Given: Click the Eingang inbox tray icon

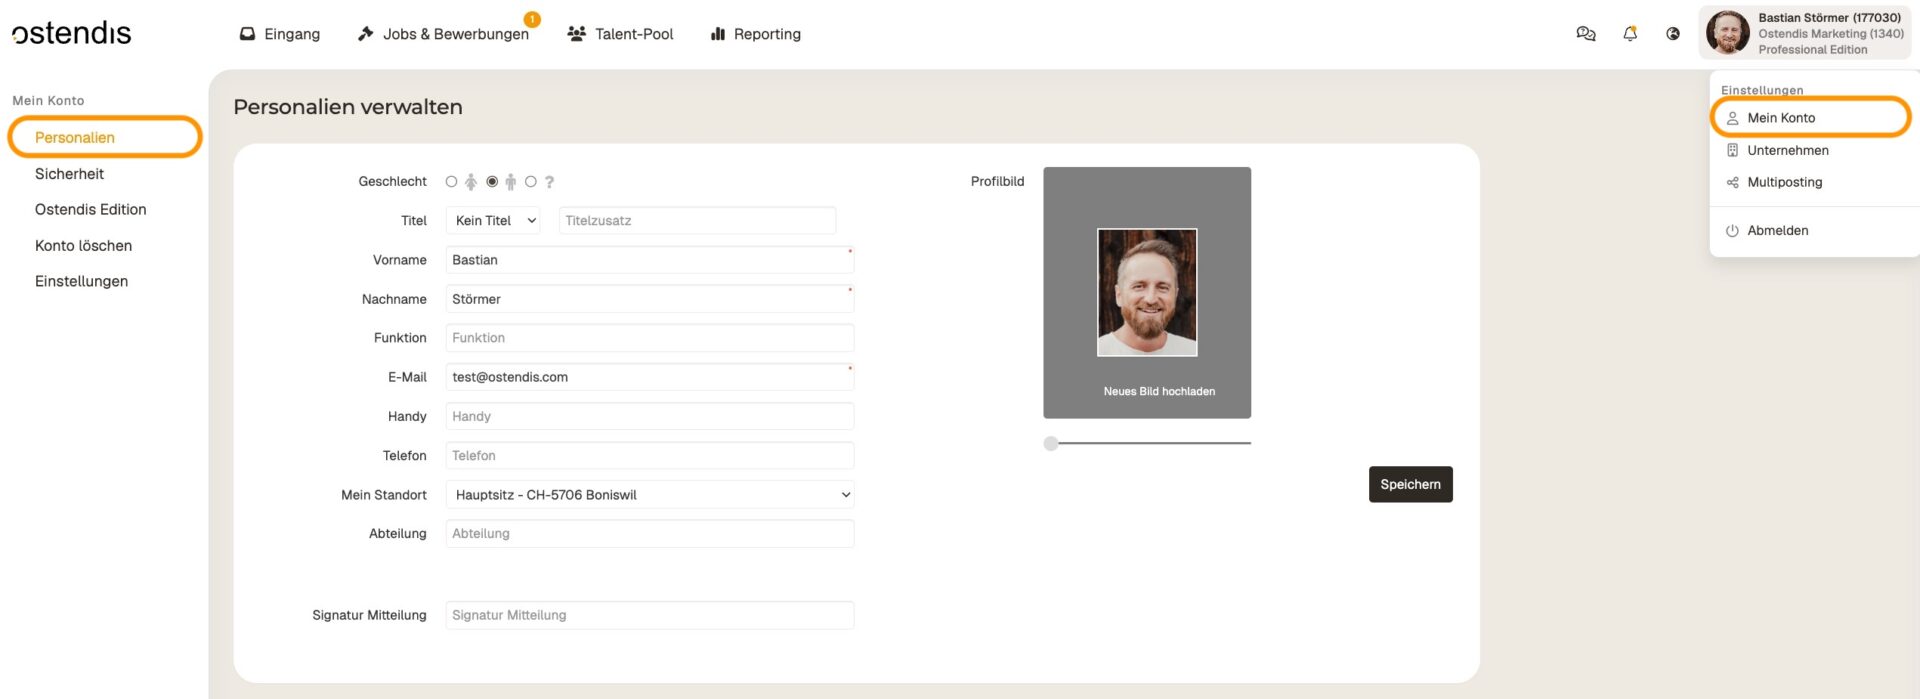Looking at the screenshot, I should 247,34.
